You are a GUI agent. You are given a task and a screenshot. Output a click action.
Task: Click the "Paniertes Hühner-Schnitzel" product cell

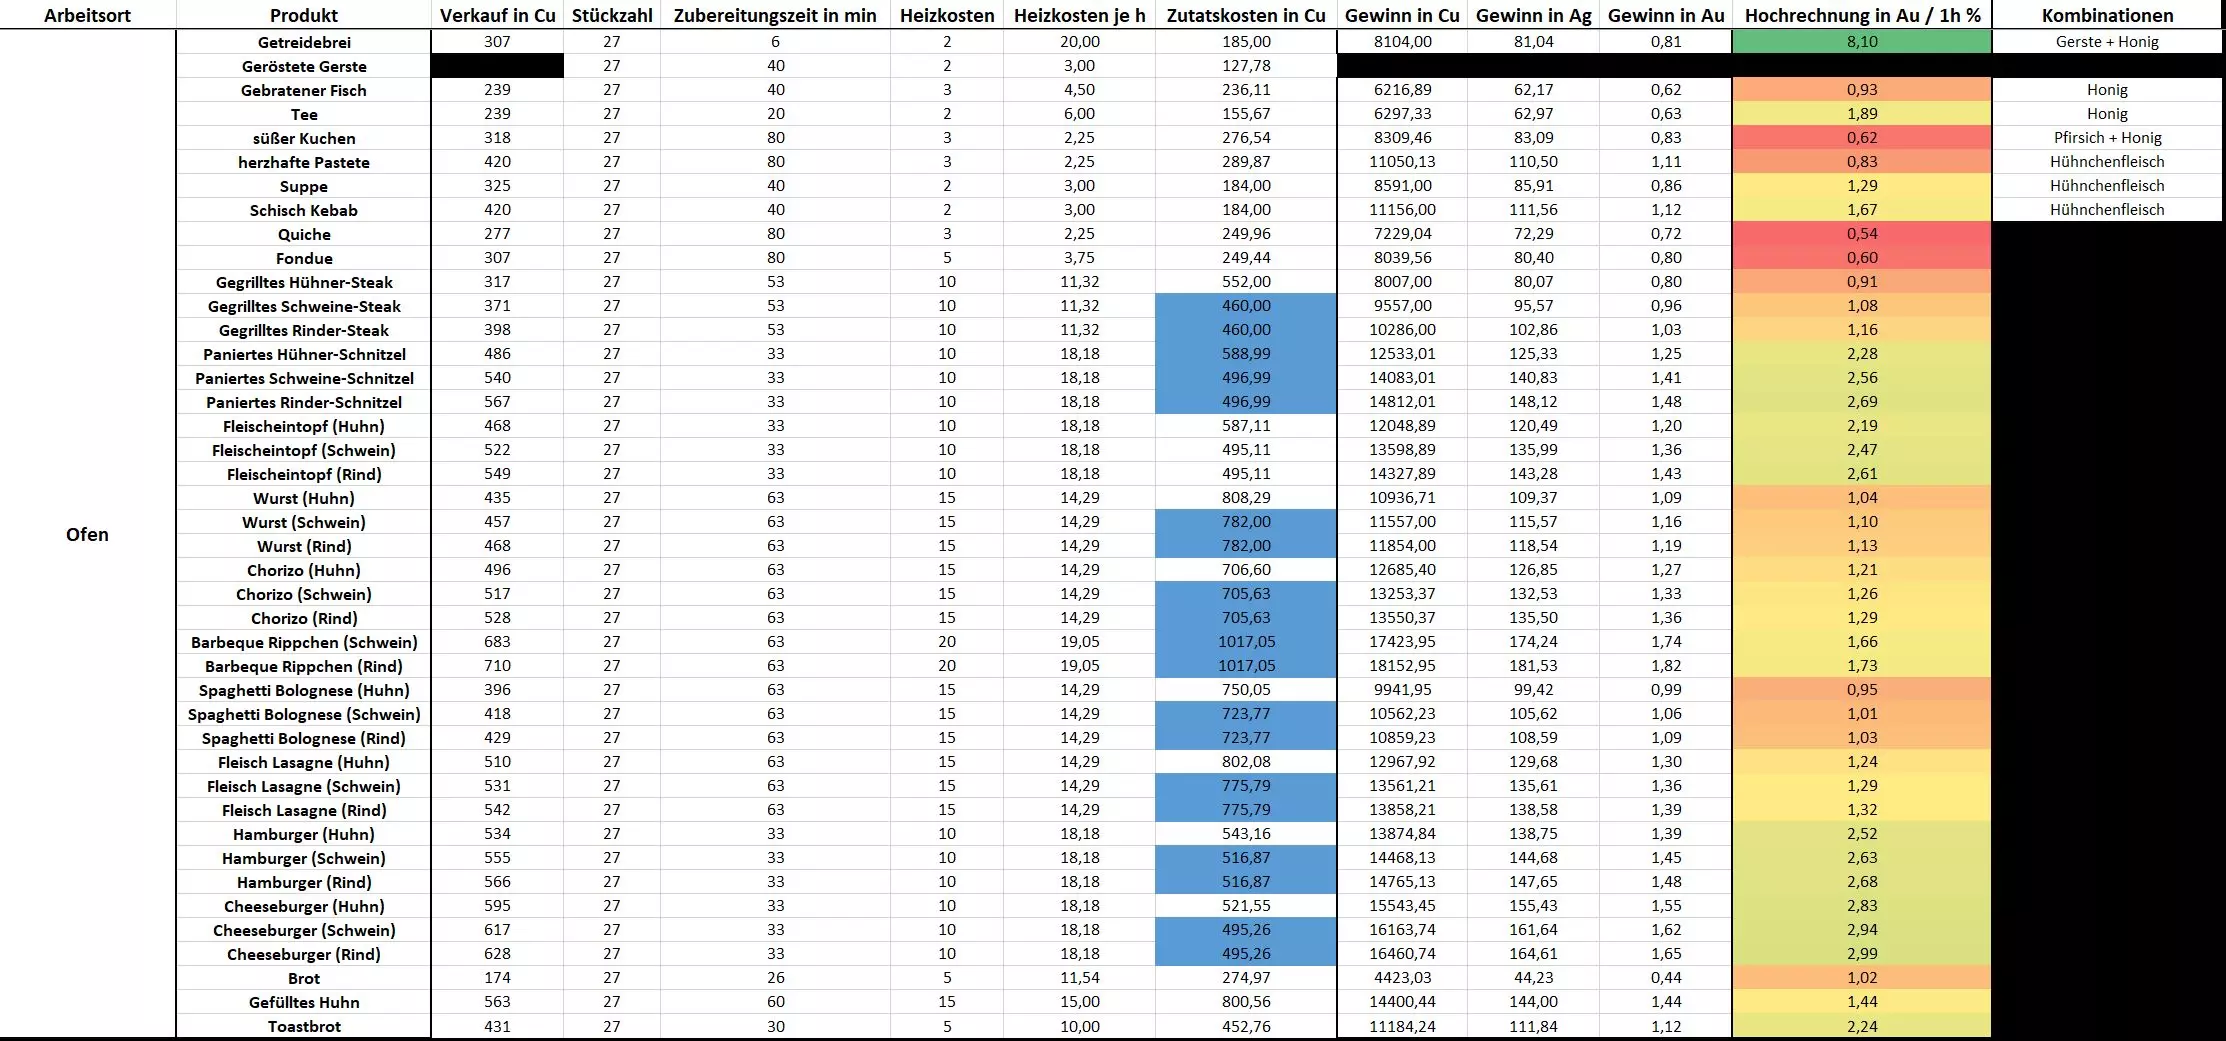[304, 354]
